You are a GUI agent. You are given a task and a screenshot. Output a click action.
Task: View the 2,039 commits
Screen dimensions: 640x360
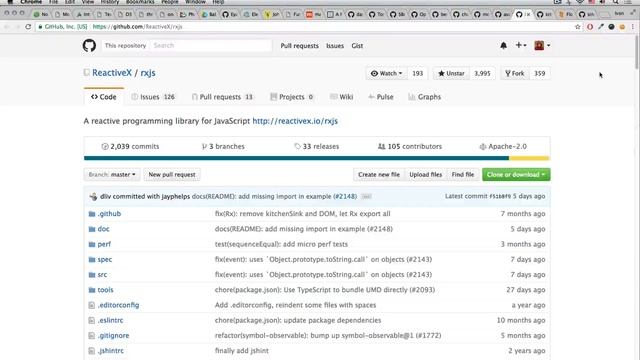pyautogui.click(x=130, y=146)
